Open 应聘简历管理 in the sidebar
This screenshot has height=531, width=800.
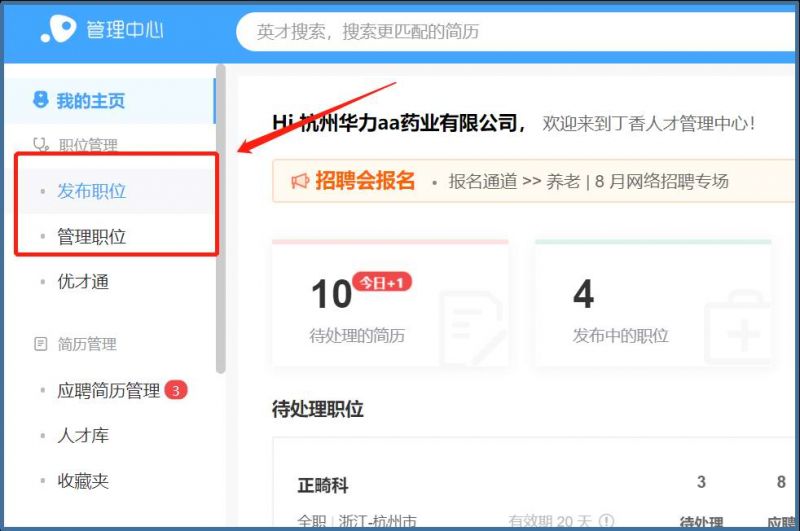(109, 391)
